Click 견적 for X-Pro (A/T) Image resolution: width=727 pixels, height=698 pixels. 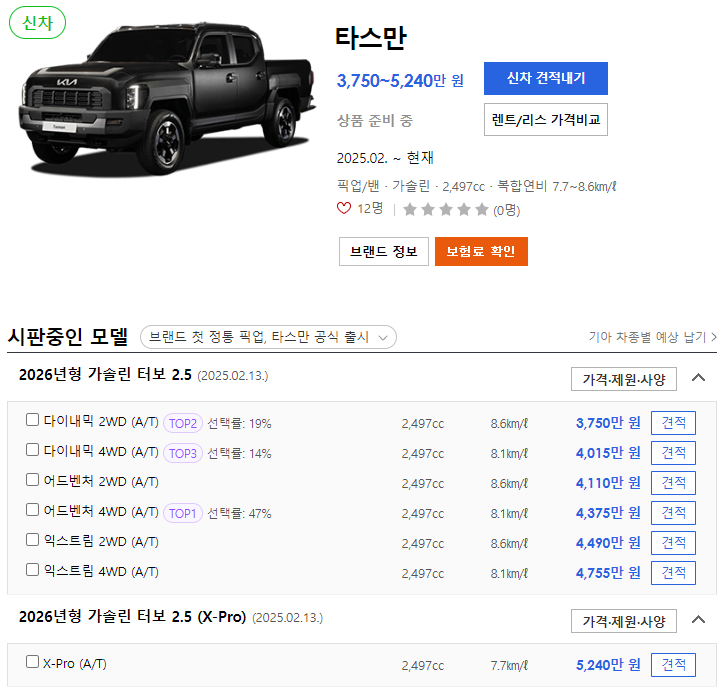pos(673,665)
